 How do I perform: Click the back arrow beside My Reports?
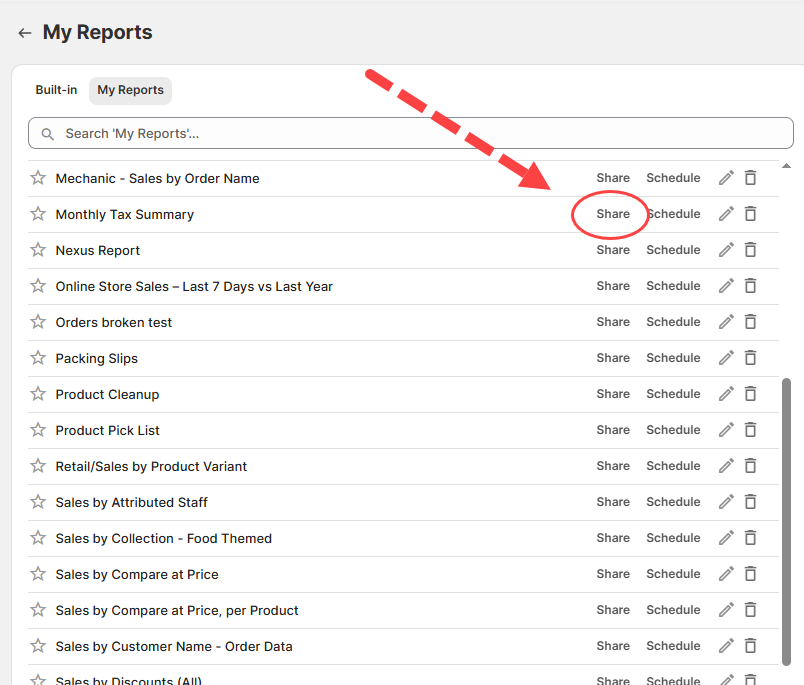(25, 33)
